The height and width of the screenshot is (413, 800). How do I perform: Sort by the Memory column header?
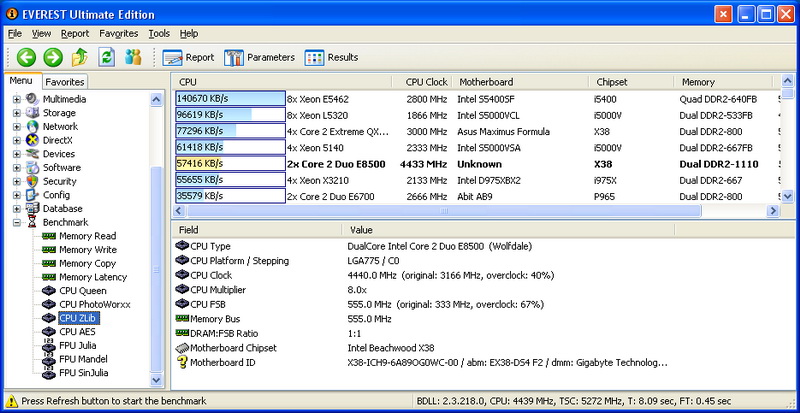click(723, 82)
